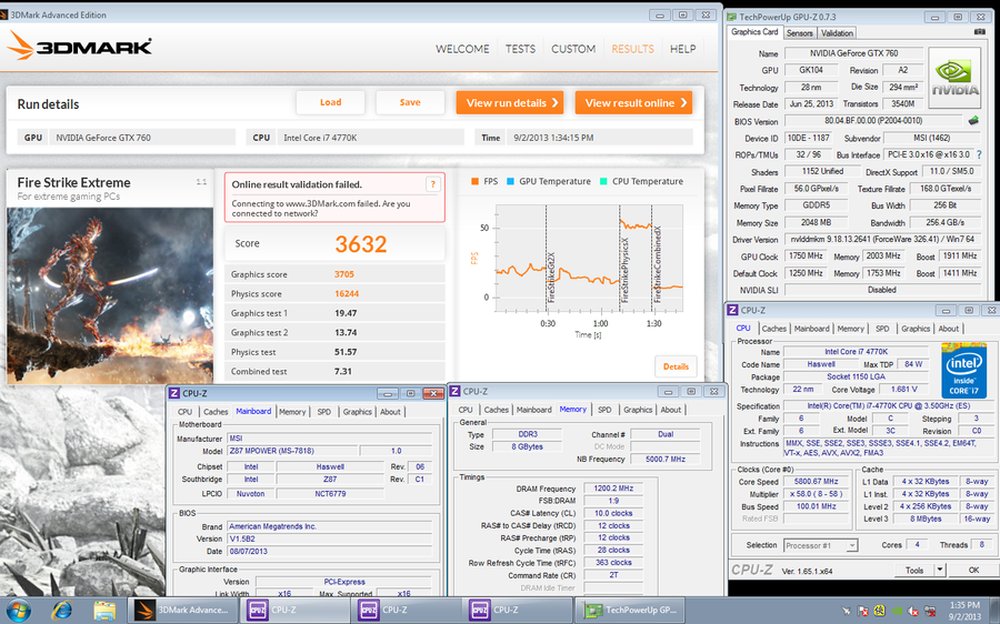Click the OK button in CPU-Z
The height and width of the screenshot is (624, 1000).
tap(974, 570)
